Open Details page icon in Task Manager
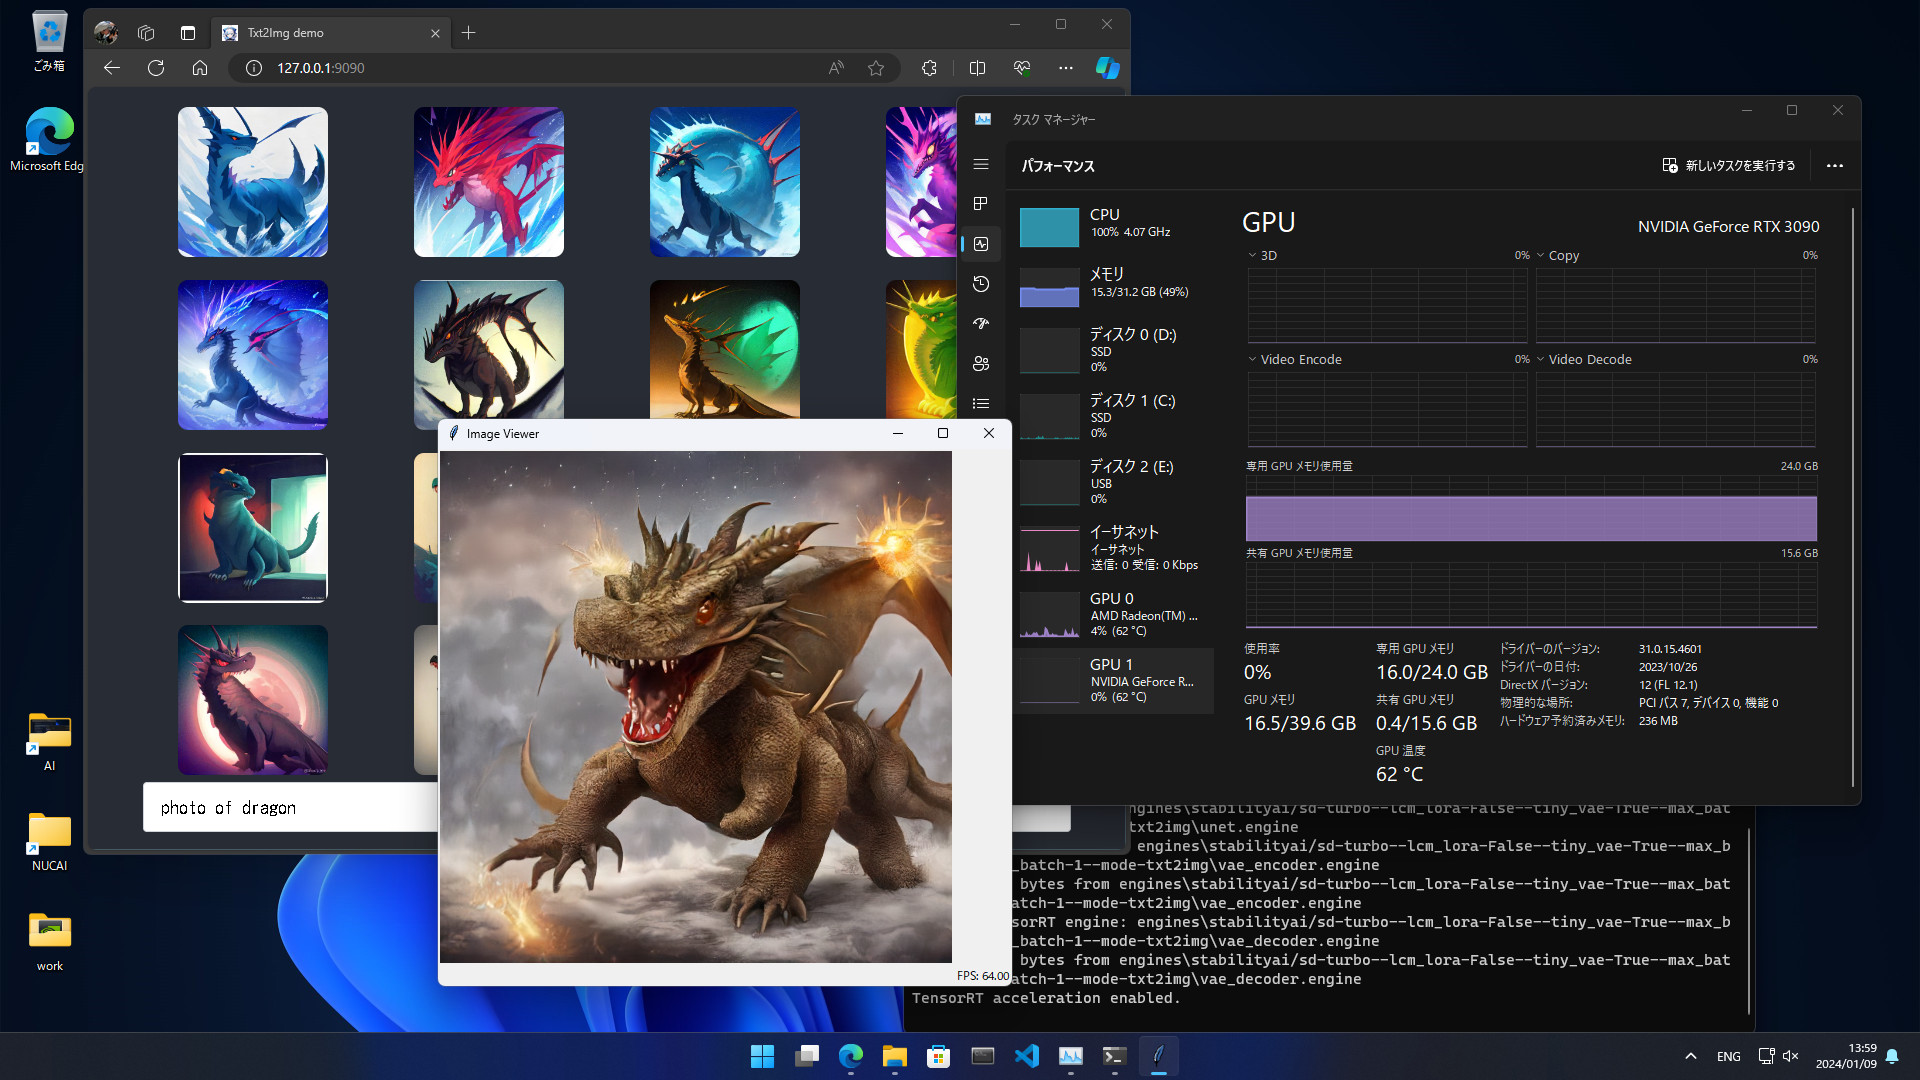 (981, 404)
